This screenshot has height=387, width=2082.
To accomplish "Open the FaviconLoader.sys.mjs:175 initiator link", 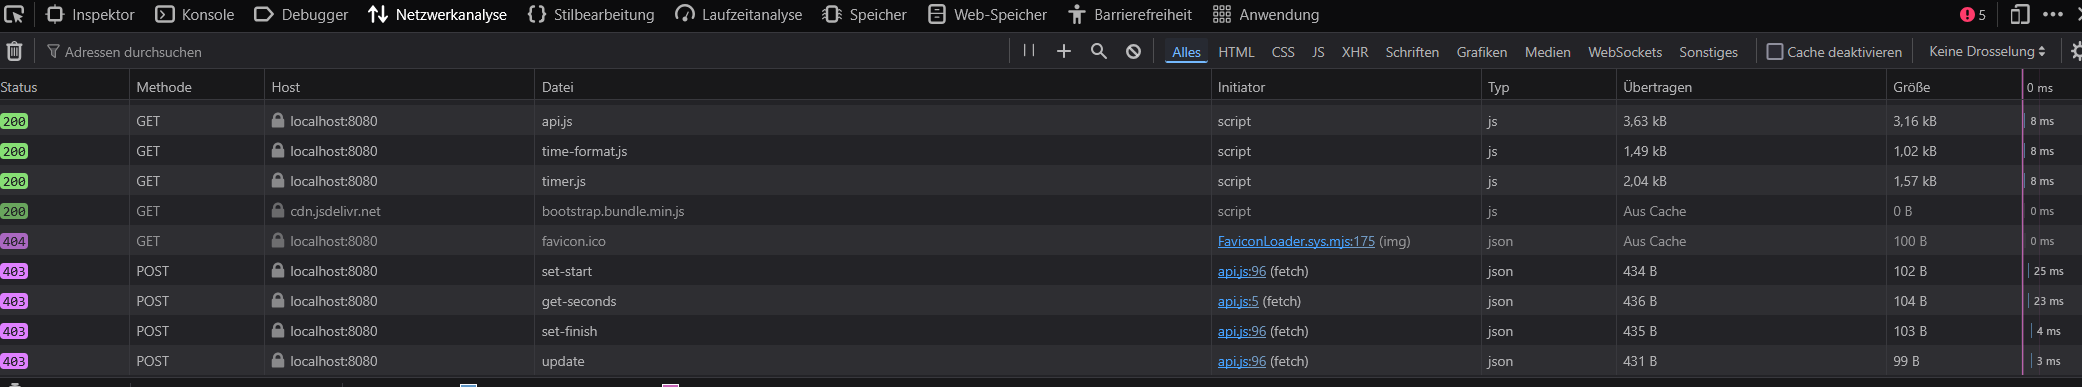I will pyautogui.click(x=1296, y=241).
